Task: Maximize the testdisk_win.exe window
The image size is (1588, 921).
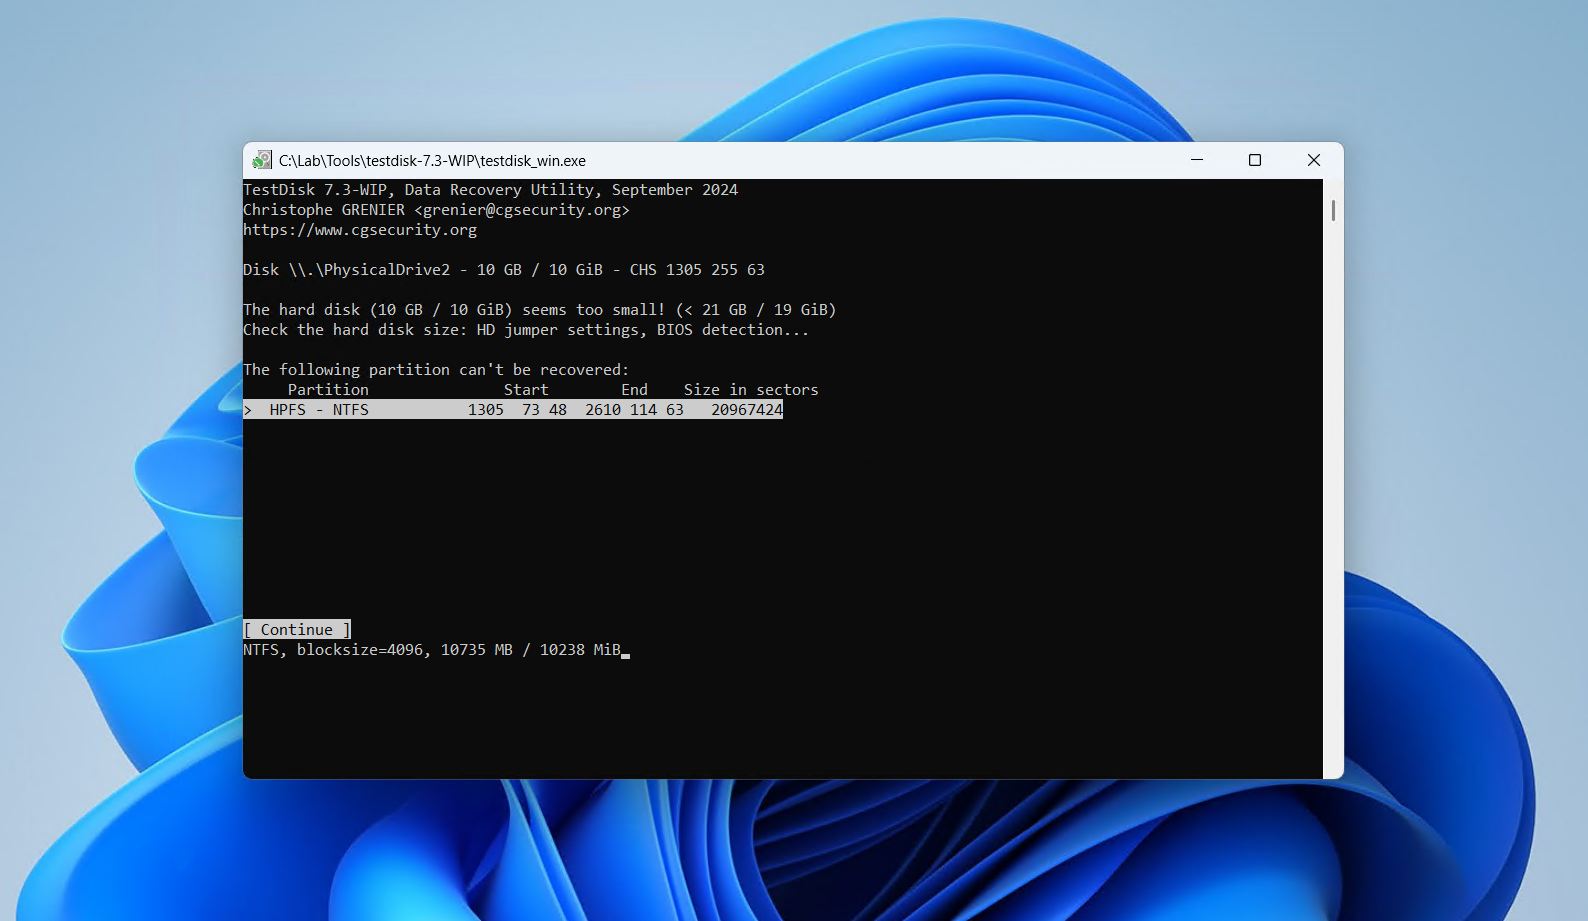Action: pos(1255,160)
